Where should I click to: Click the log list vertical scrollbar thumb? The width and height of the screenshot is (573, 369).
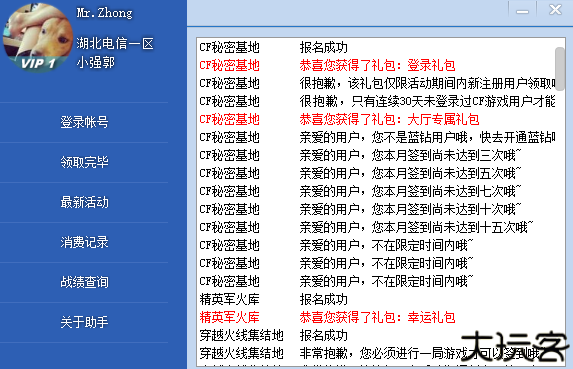[x=559, y=69]
